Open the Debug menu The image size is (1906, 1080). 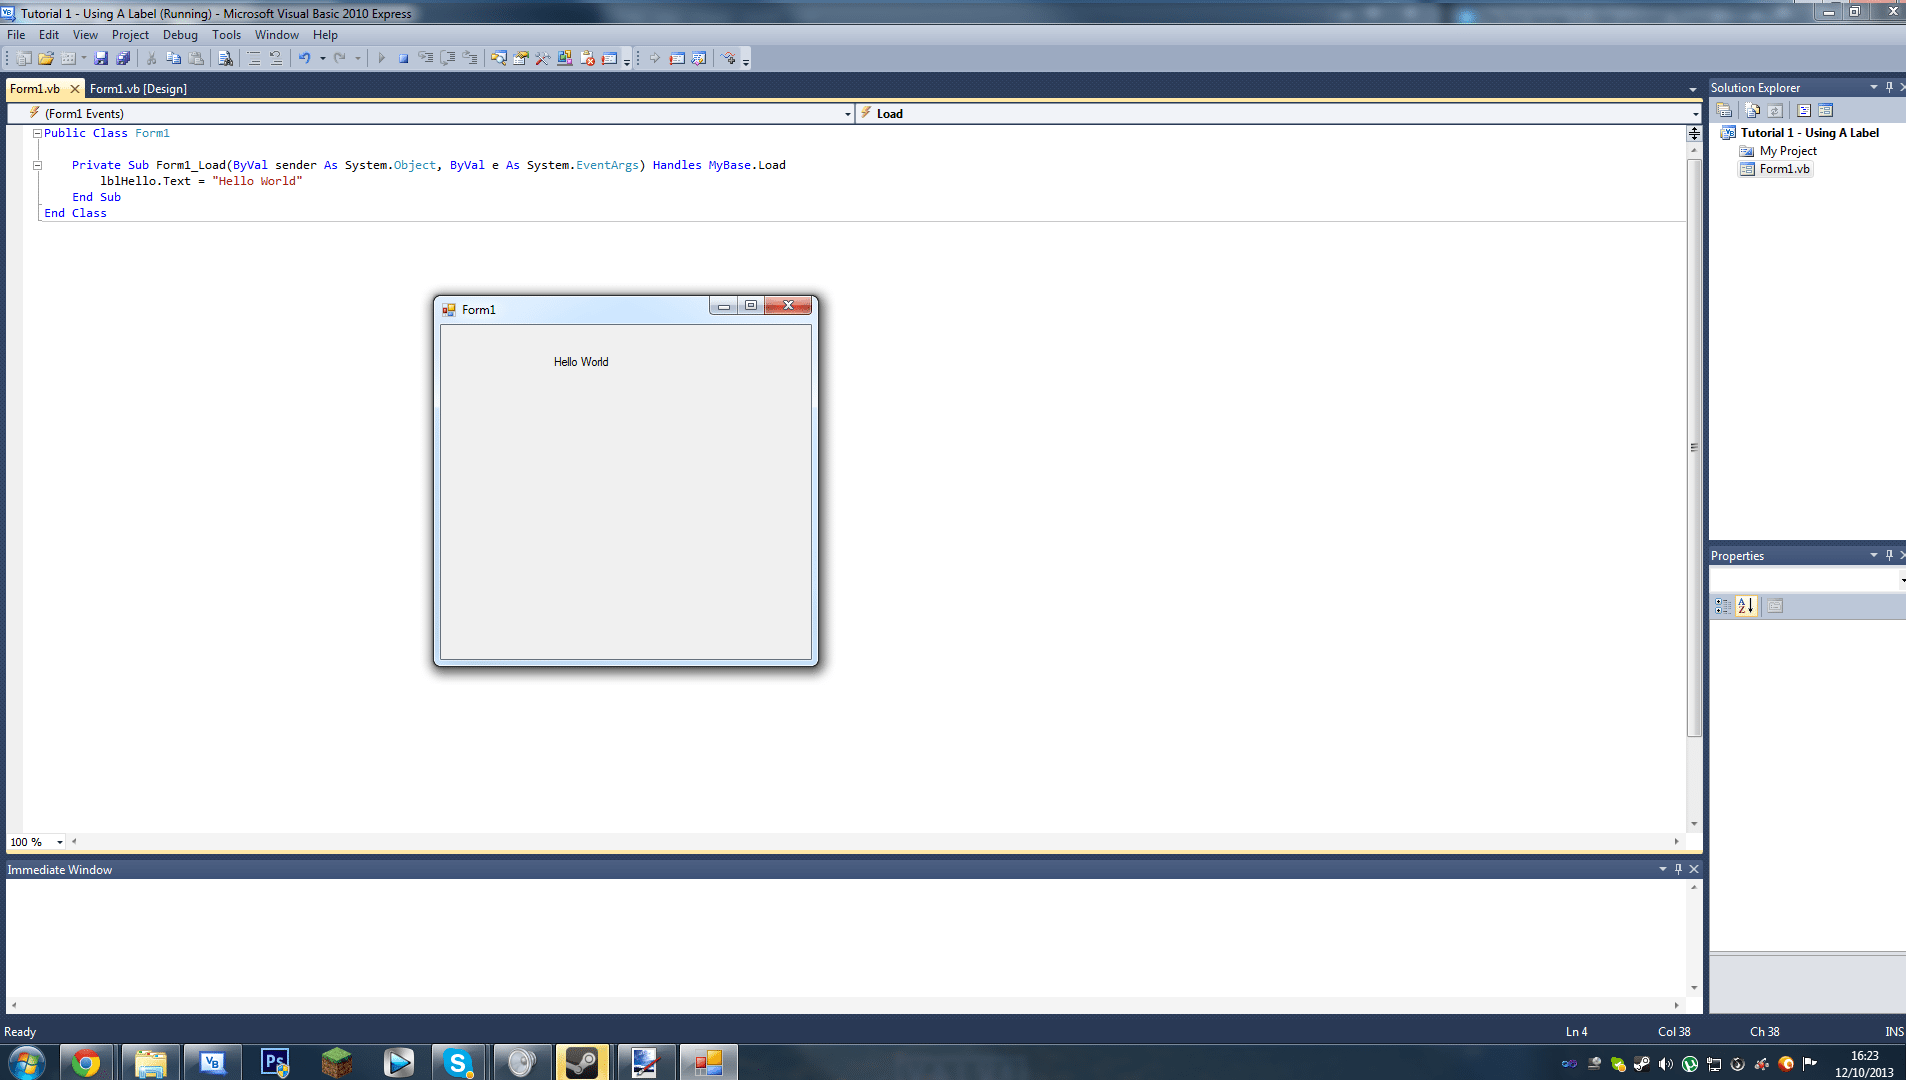(x=180, y=35)
